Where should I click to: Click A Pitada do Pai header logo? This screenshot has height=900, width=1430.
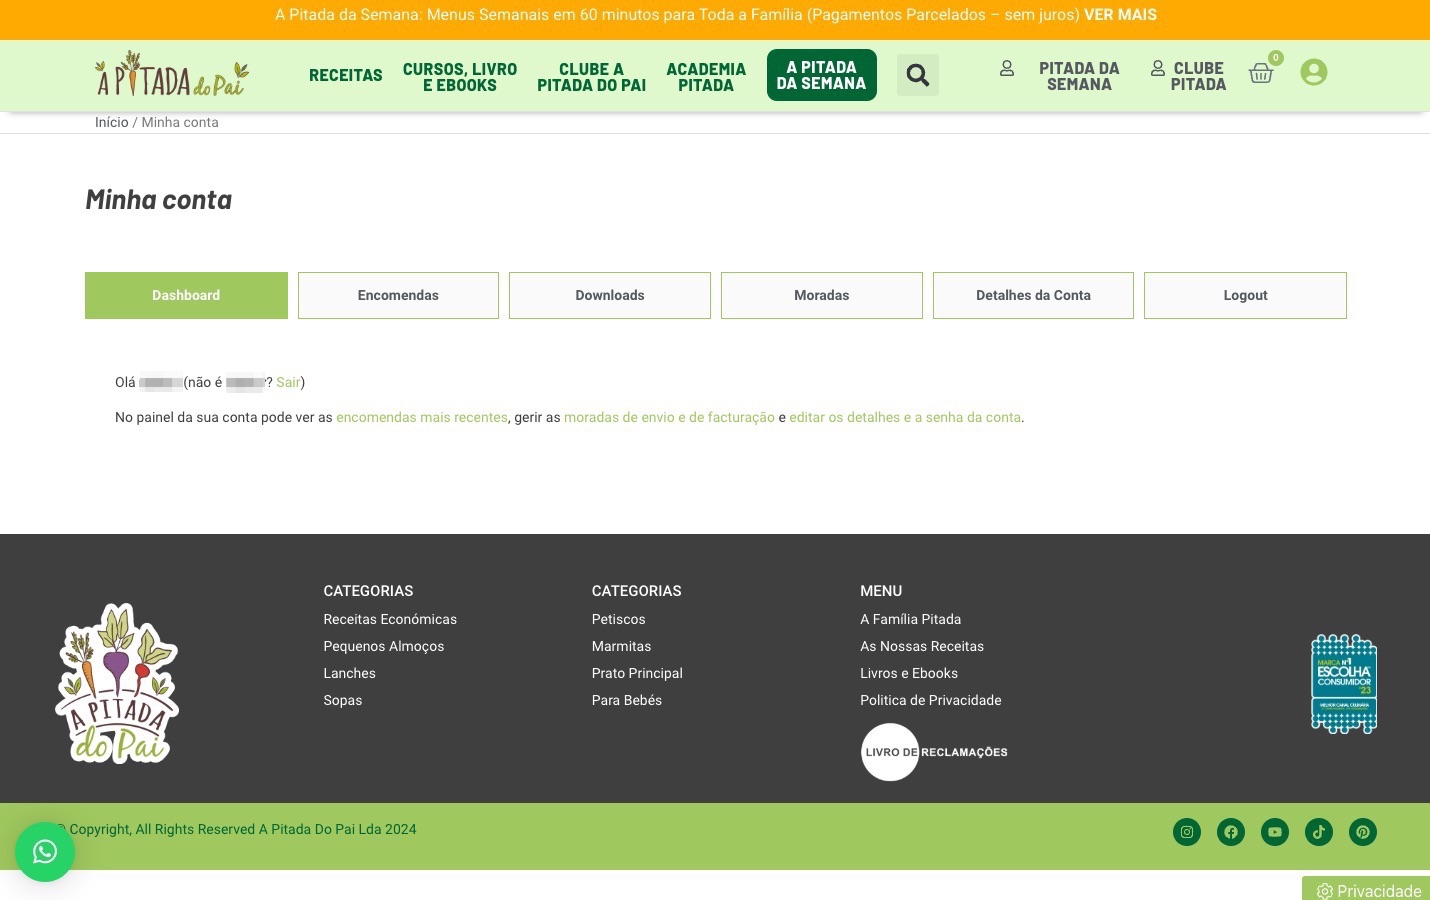tap(172, 75)
